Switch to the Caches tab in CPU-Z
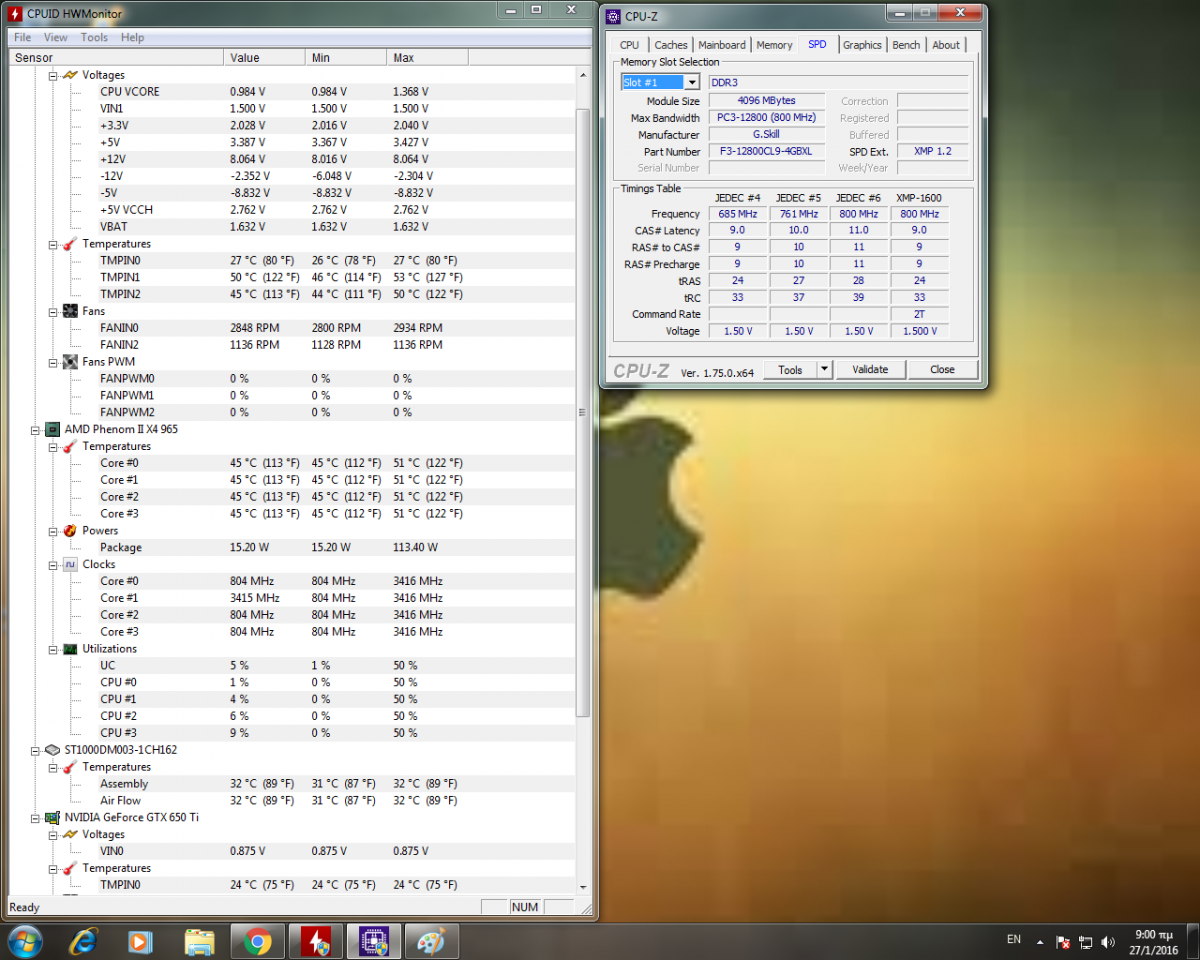Viewport: 1200px width, 960px height. coord(671,45)
